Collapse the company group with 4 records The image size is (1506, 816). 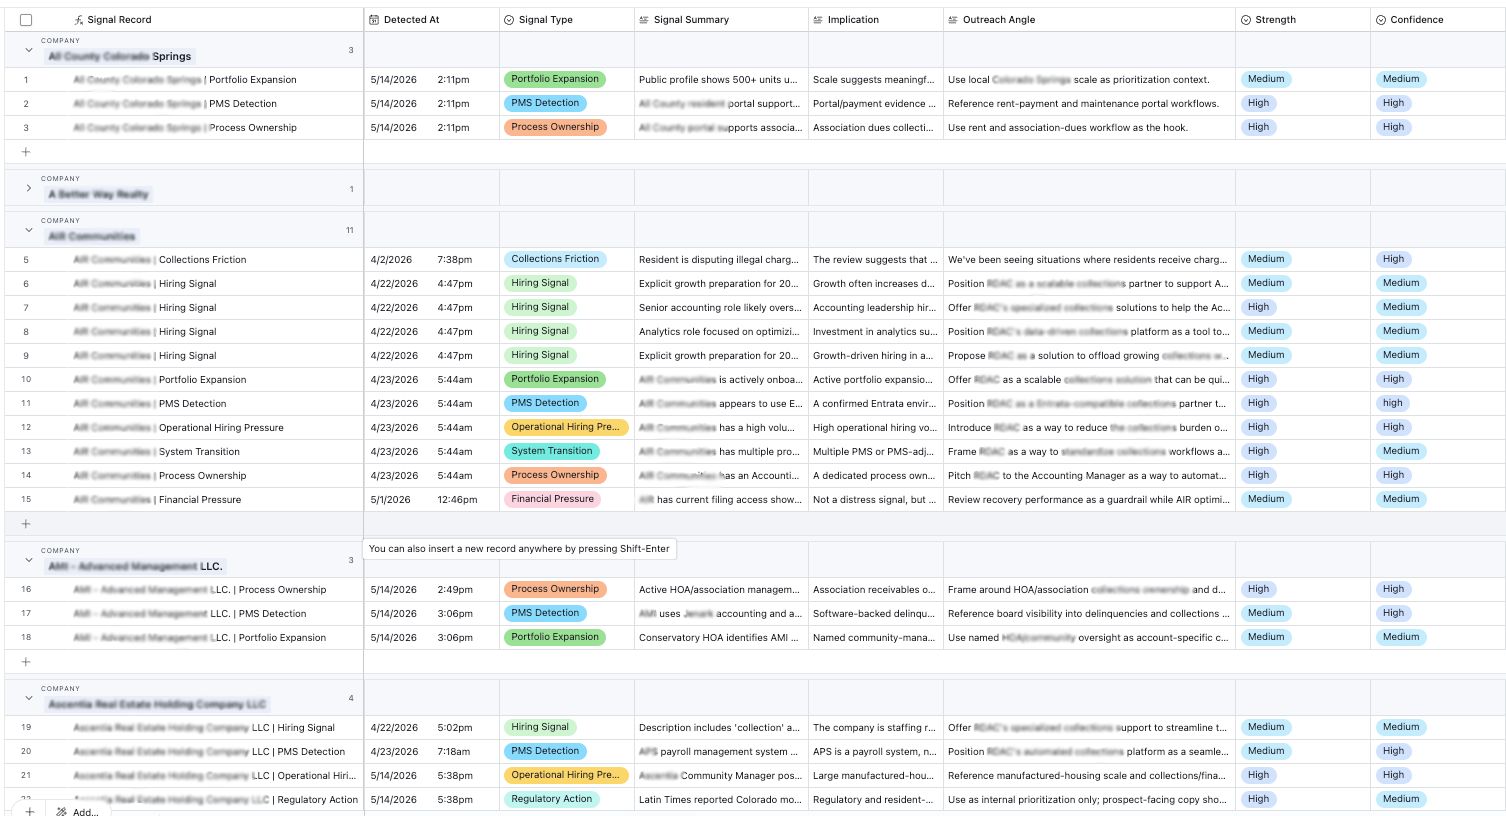click(x=28, y=698)
